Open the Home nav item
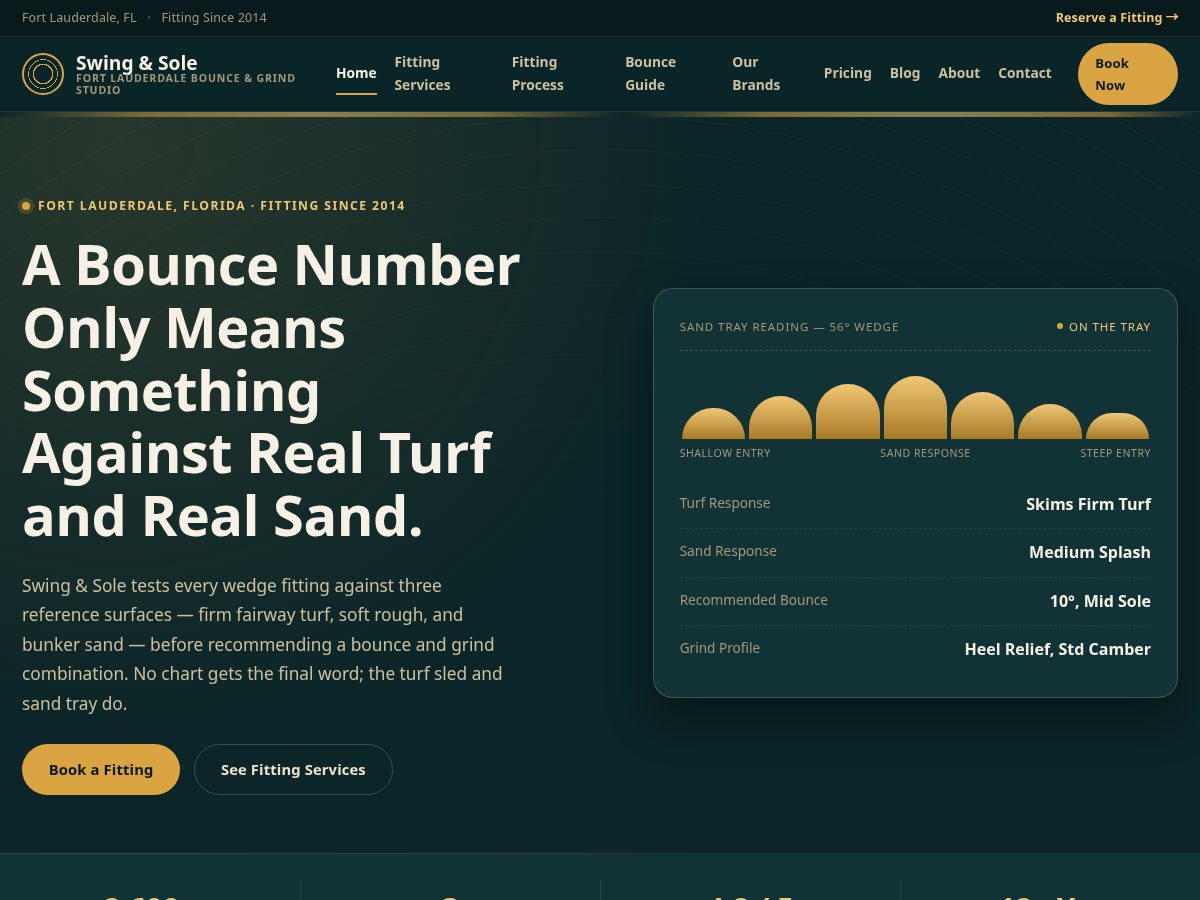Image resolution: width=1200 pixels, height=900 pixels. click(x=356, y=73)
